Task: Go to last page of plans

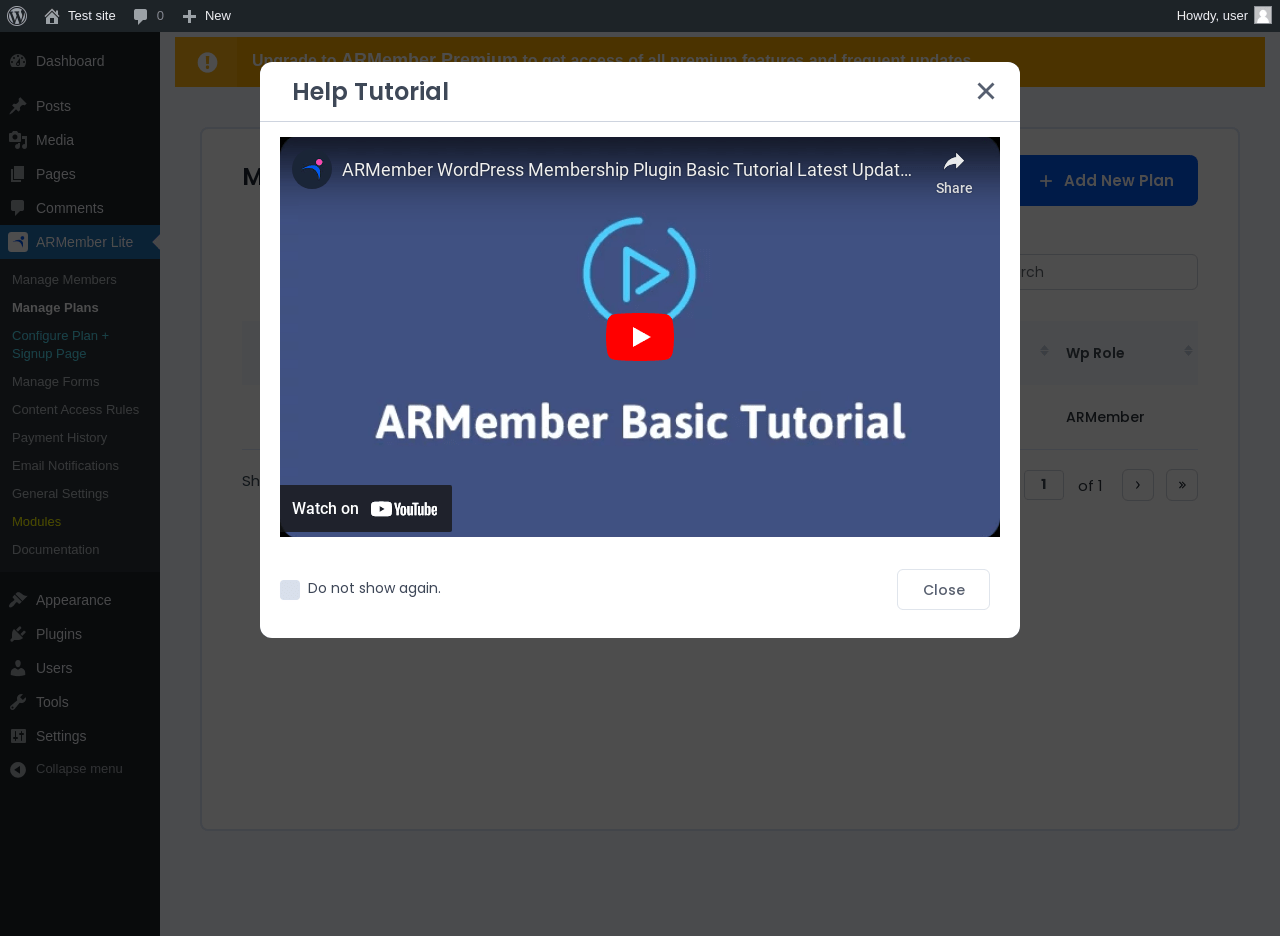Action: click(x=1182, y=485)
